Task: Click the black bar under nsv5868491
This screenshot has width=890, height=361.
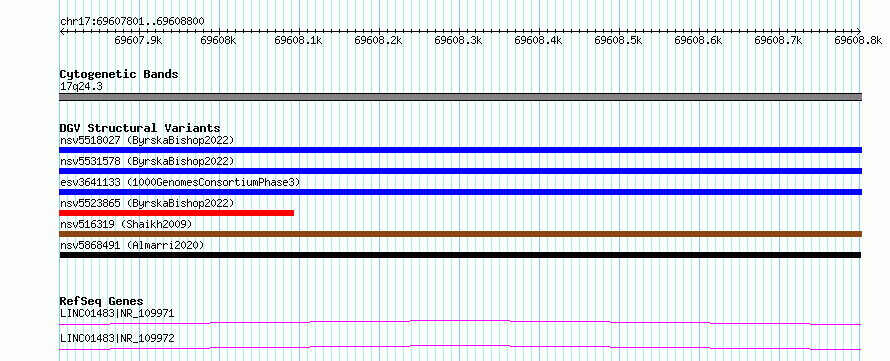Action: [460, 255]
